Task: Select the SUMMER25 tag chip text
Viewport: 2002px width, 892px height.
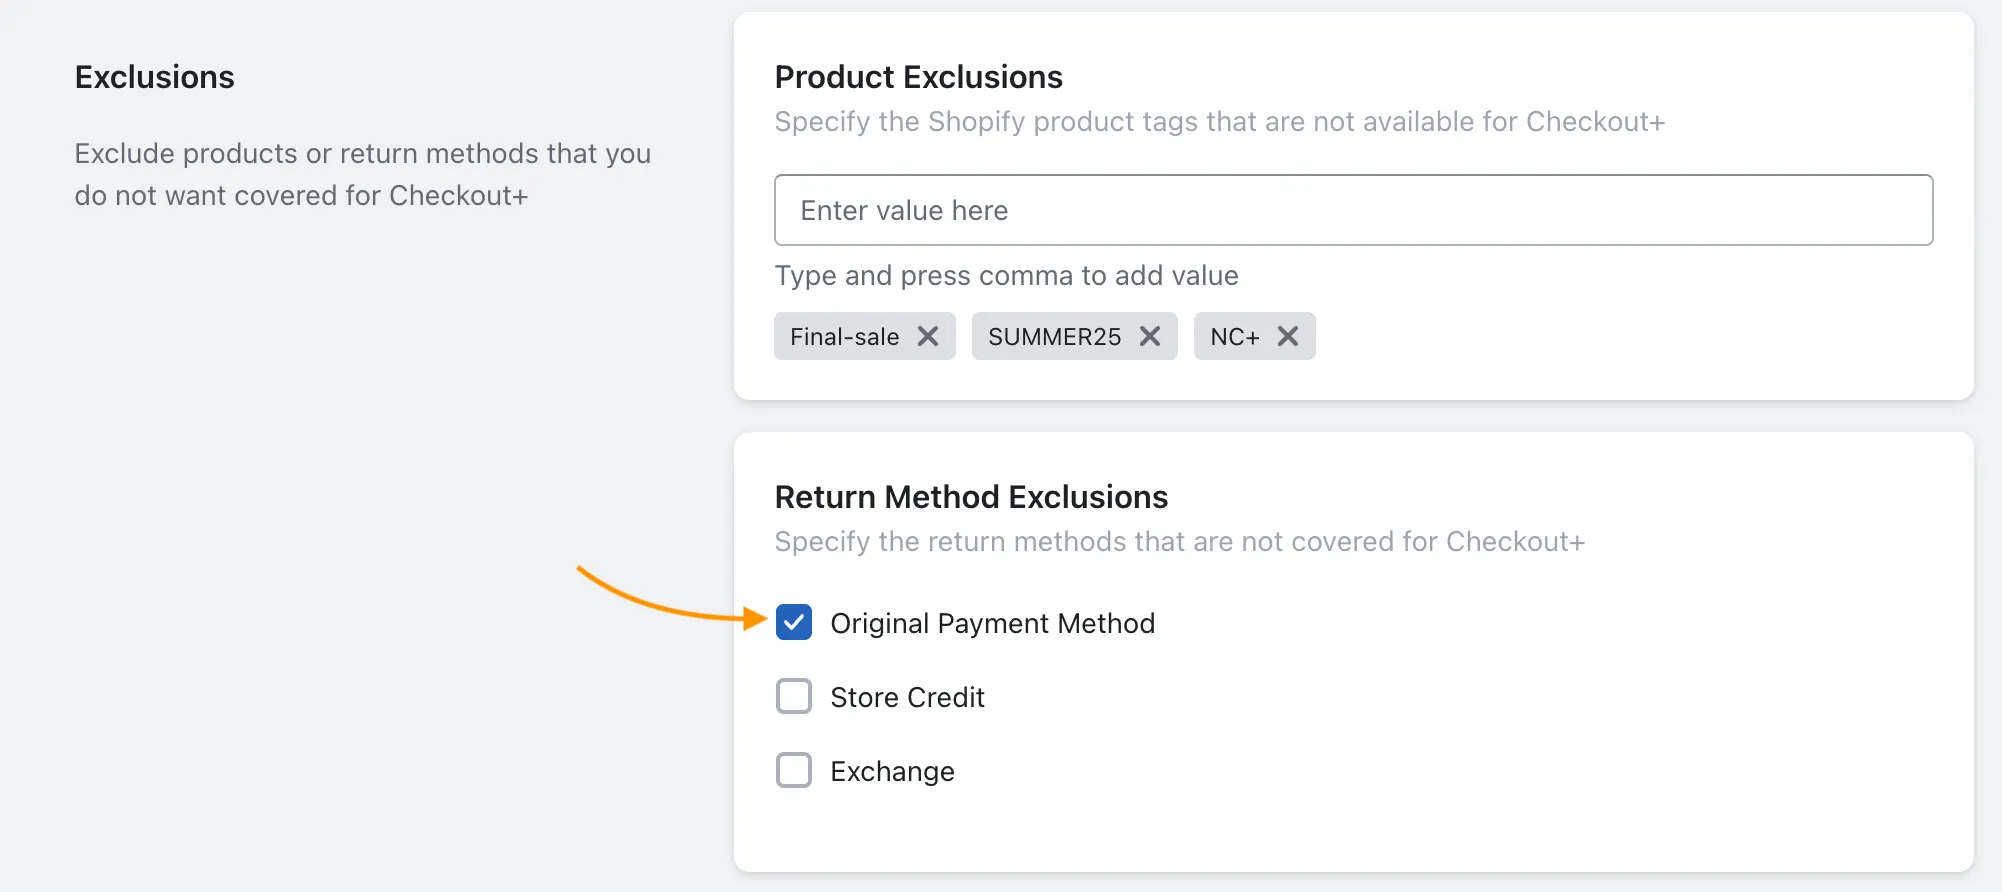Action: pos(1054,337)
